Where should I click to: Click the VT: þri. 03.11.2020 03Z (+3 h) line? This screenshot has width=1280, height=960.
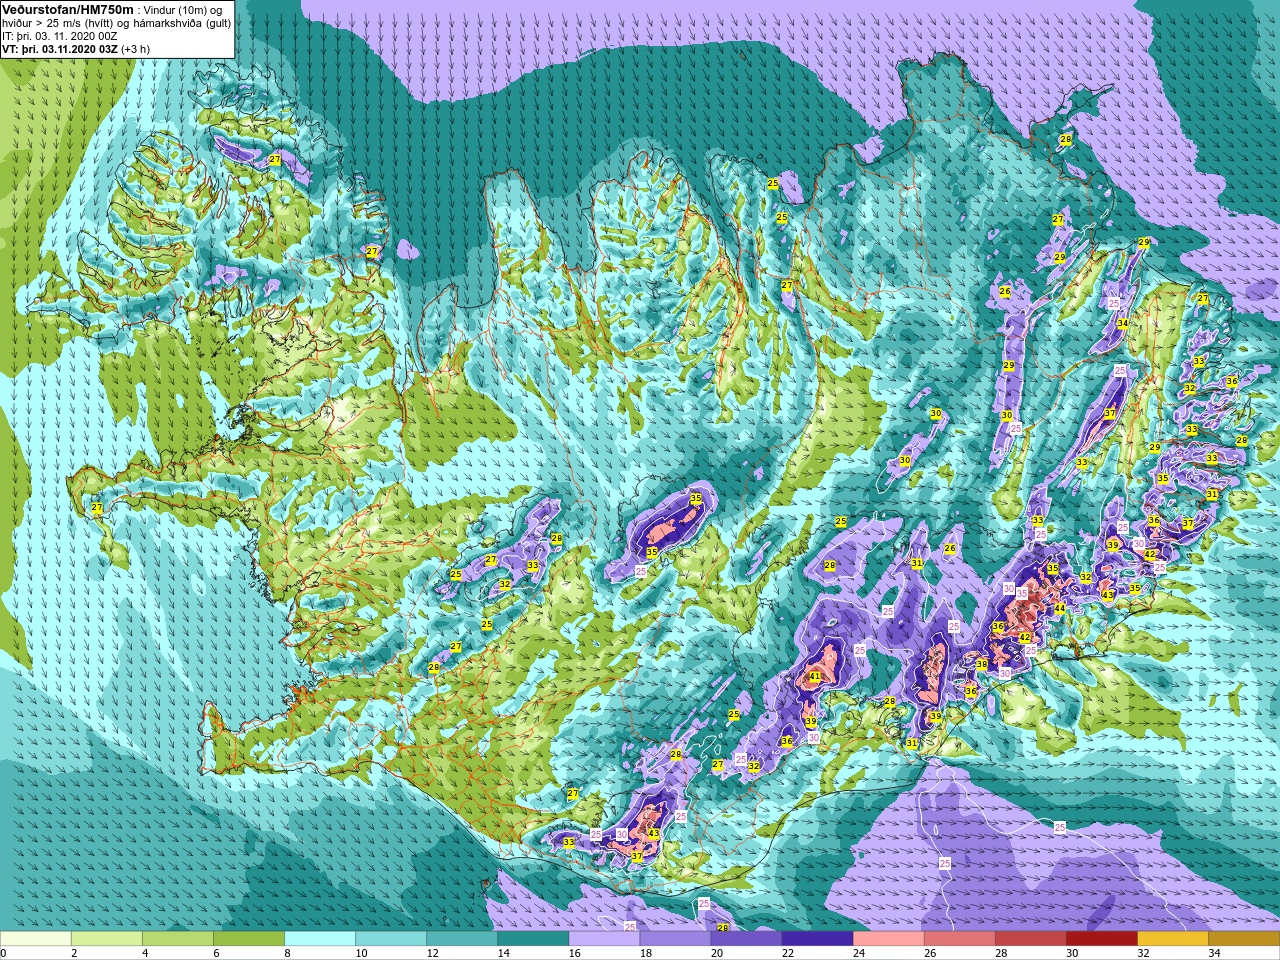[76, 48]
